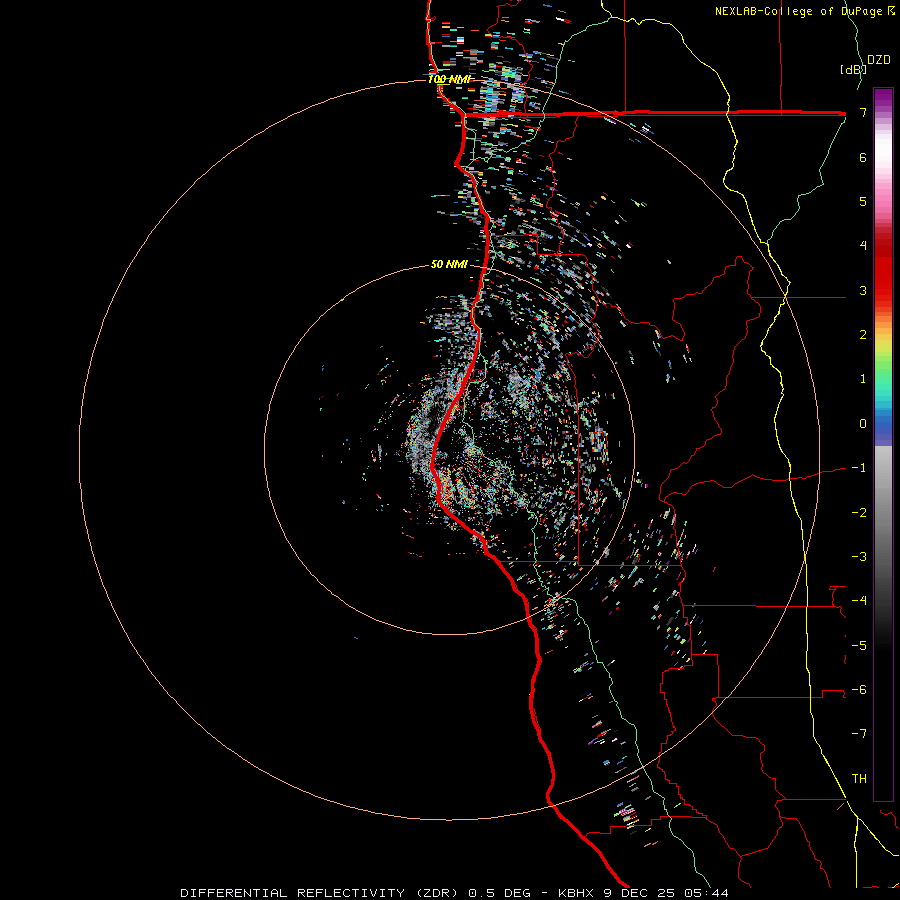Image resolution: width=900 pixels, height=900 pixels.
Task: Click the 50 NMI range ring label
Action: click(449, 264)
